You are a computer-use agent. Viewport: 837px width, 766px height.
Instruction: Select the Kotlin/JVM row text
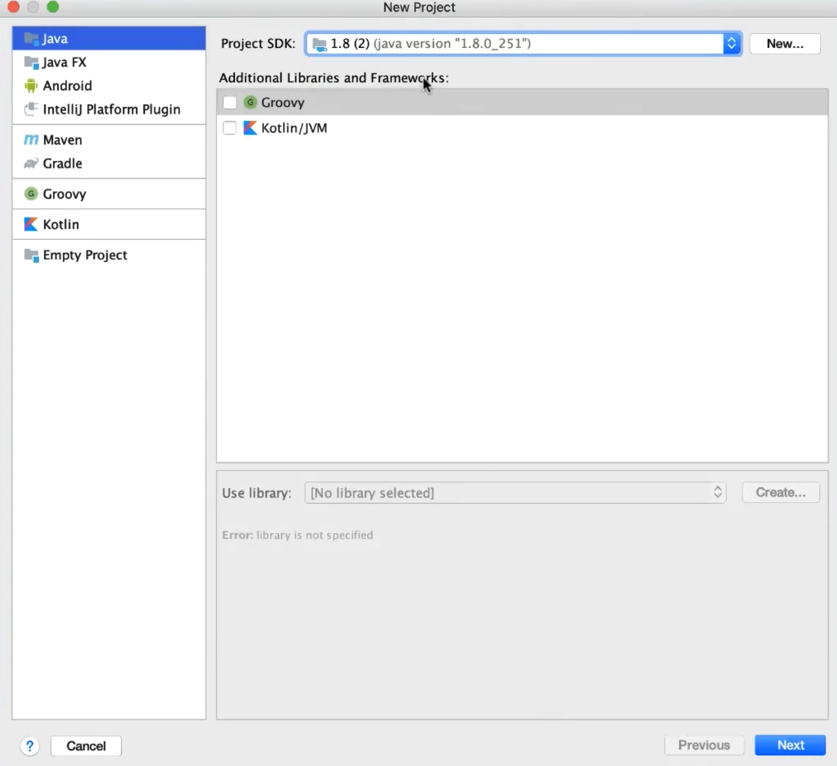coord(294,128)
